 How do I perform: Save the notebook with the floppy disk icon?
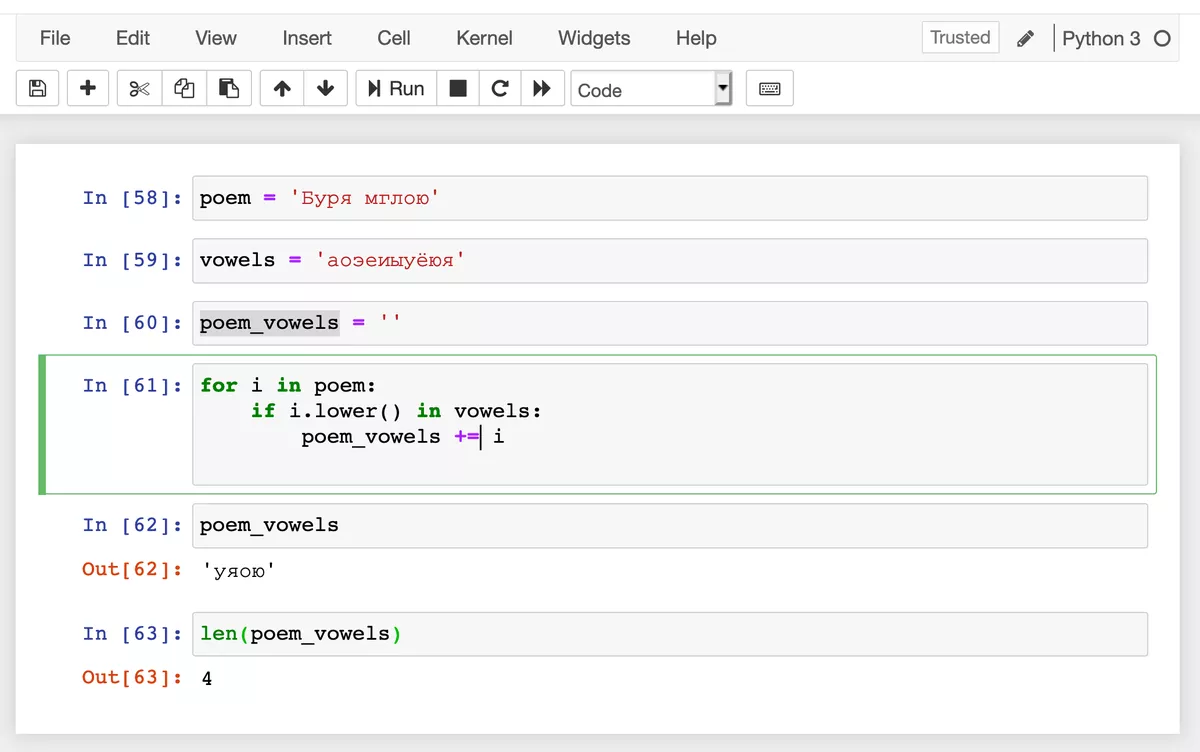[38, 88]
